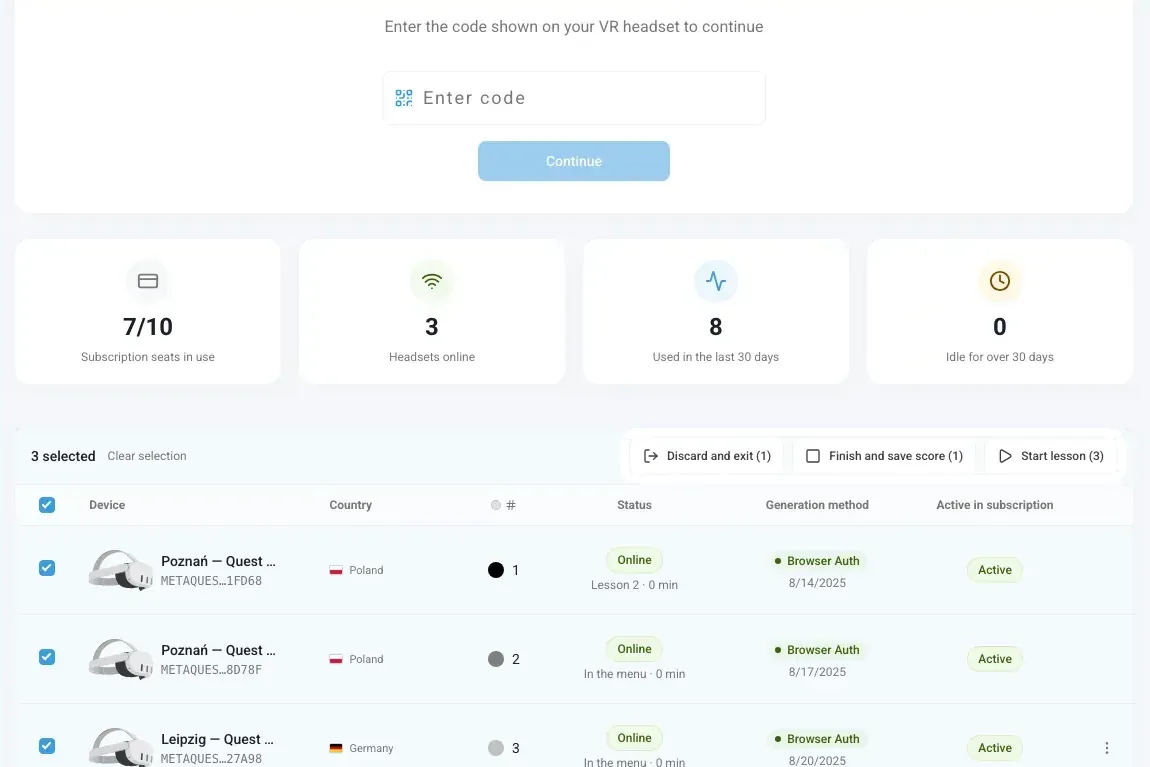This screenshot has height=767, width=1150.
Task: Click the clock icon for idle headsets
Action: click(x=1000, y=281)
